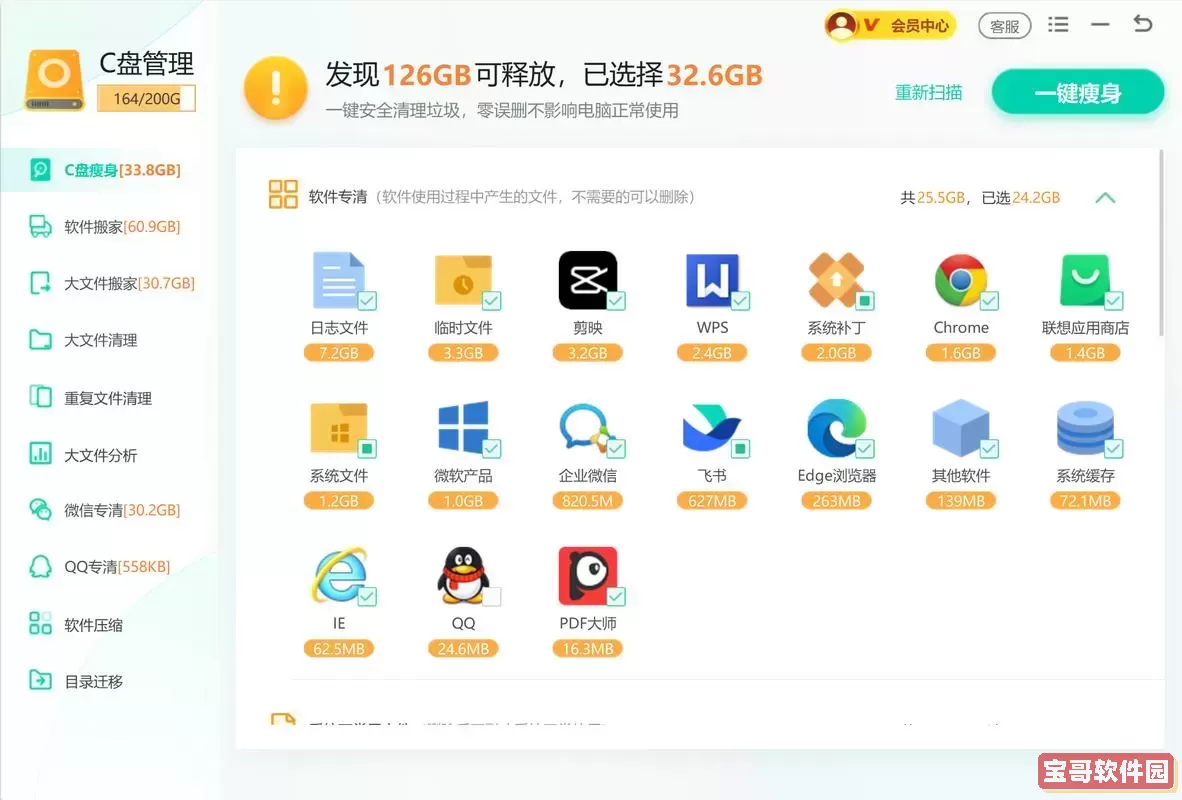1182x800 pixels.
Task: Uncheck the 临时文件 checkbox
Action: click(491, 301)
